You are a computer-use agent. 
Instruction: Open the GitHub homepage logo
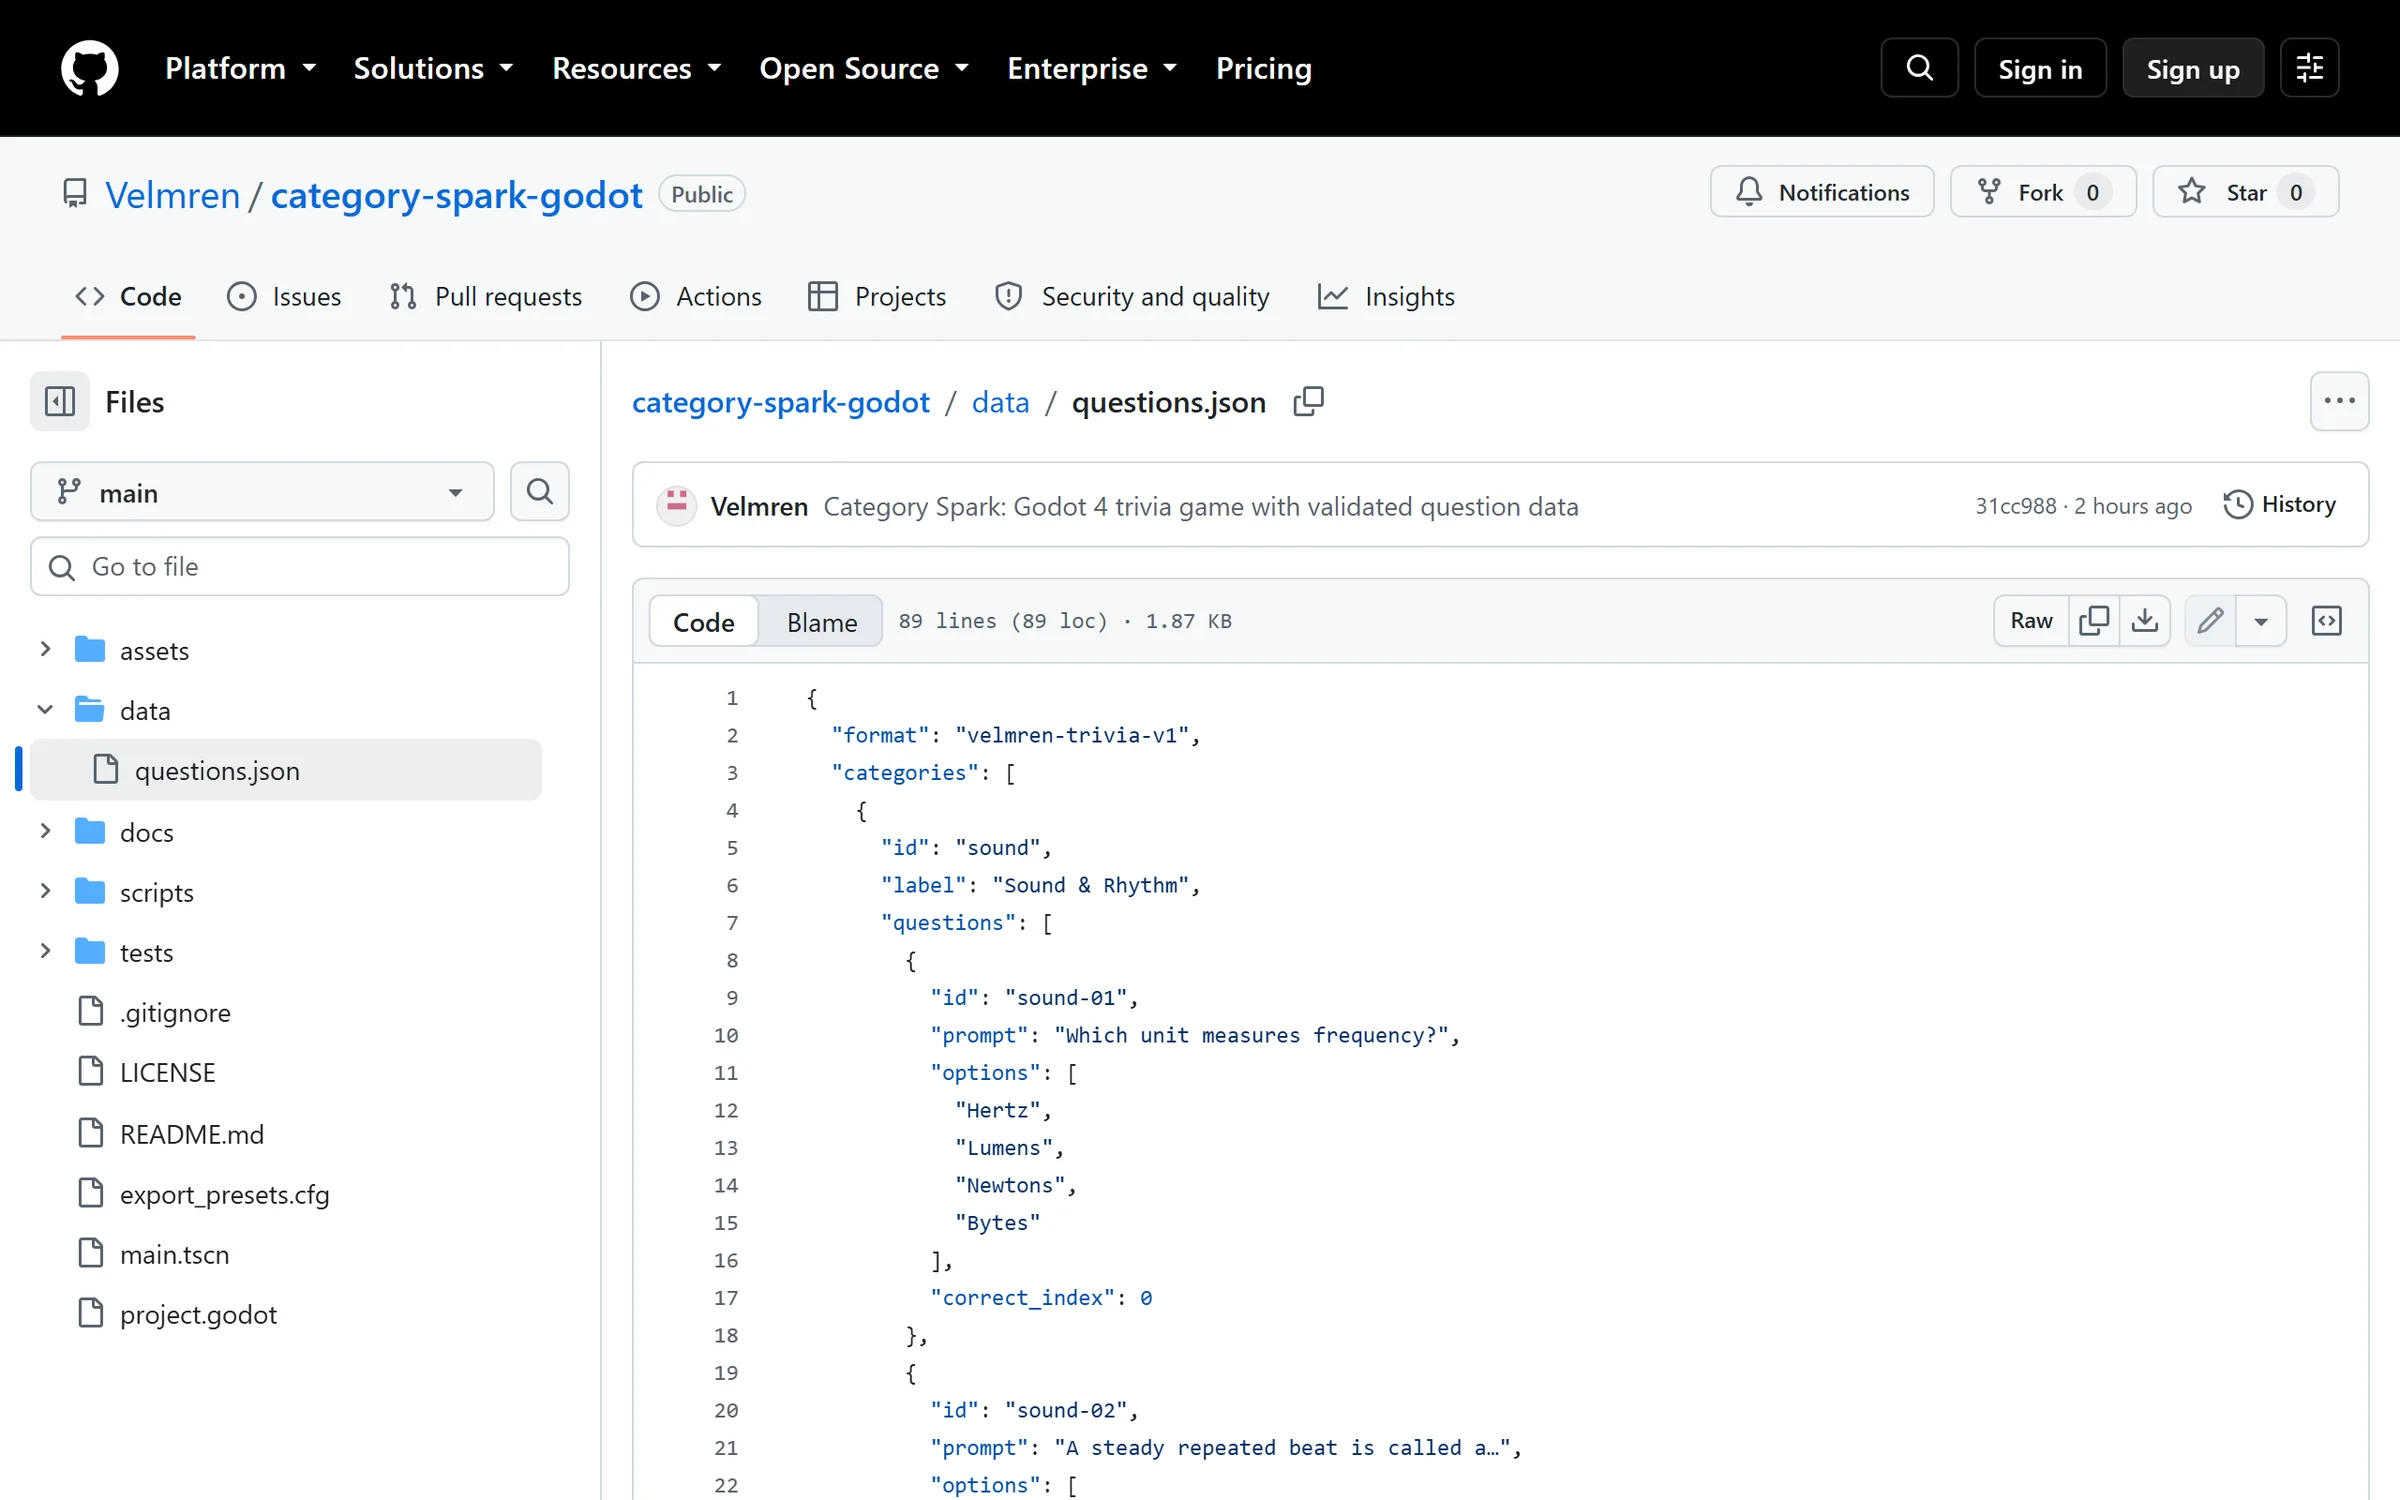pos(90,68)
